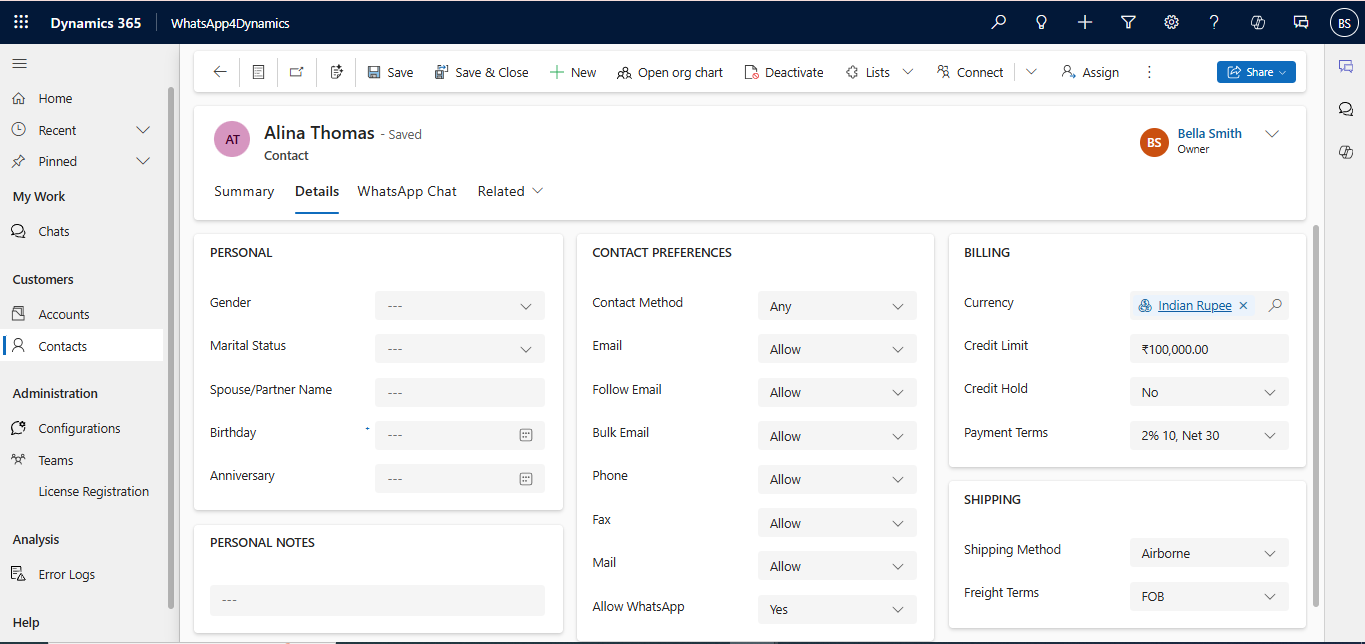Expand the Related tab menu
The width and height of the screenshot is (1365, 644).
pos(510,191)
